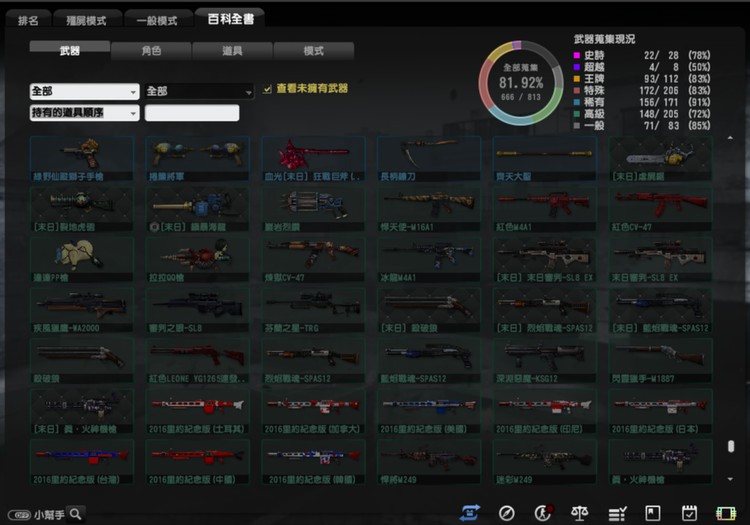Select 2016里約紀念版 (日本) weapon

click(661, 412)
